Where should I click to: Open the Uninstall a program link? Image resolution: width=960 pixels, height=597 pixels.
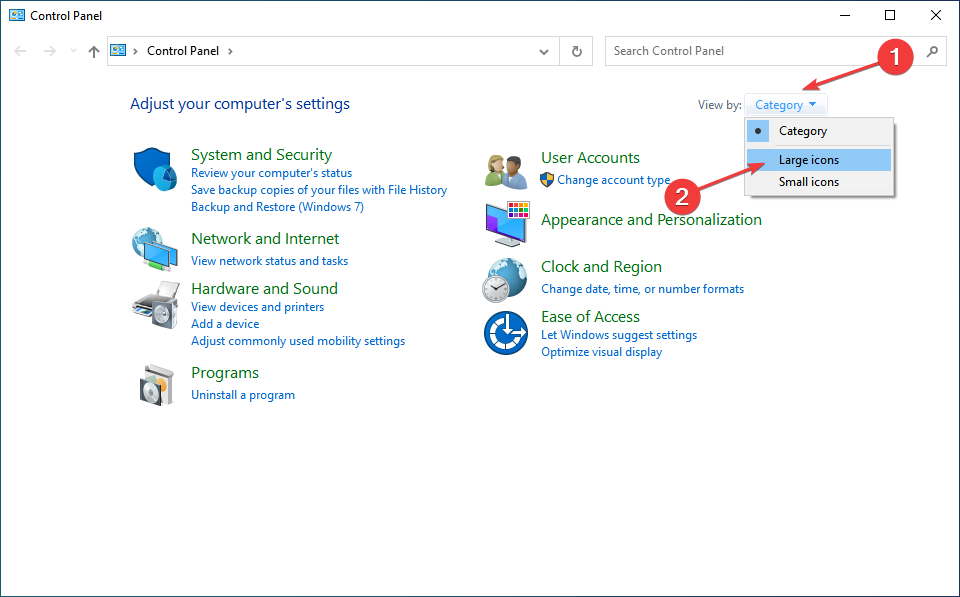pos(243,395)
